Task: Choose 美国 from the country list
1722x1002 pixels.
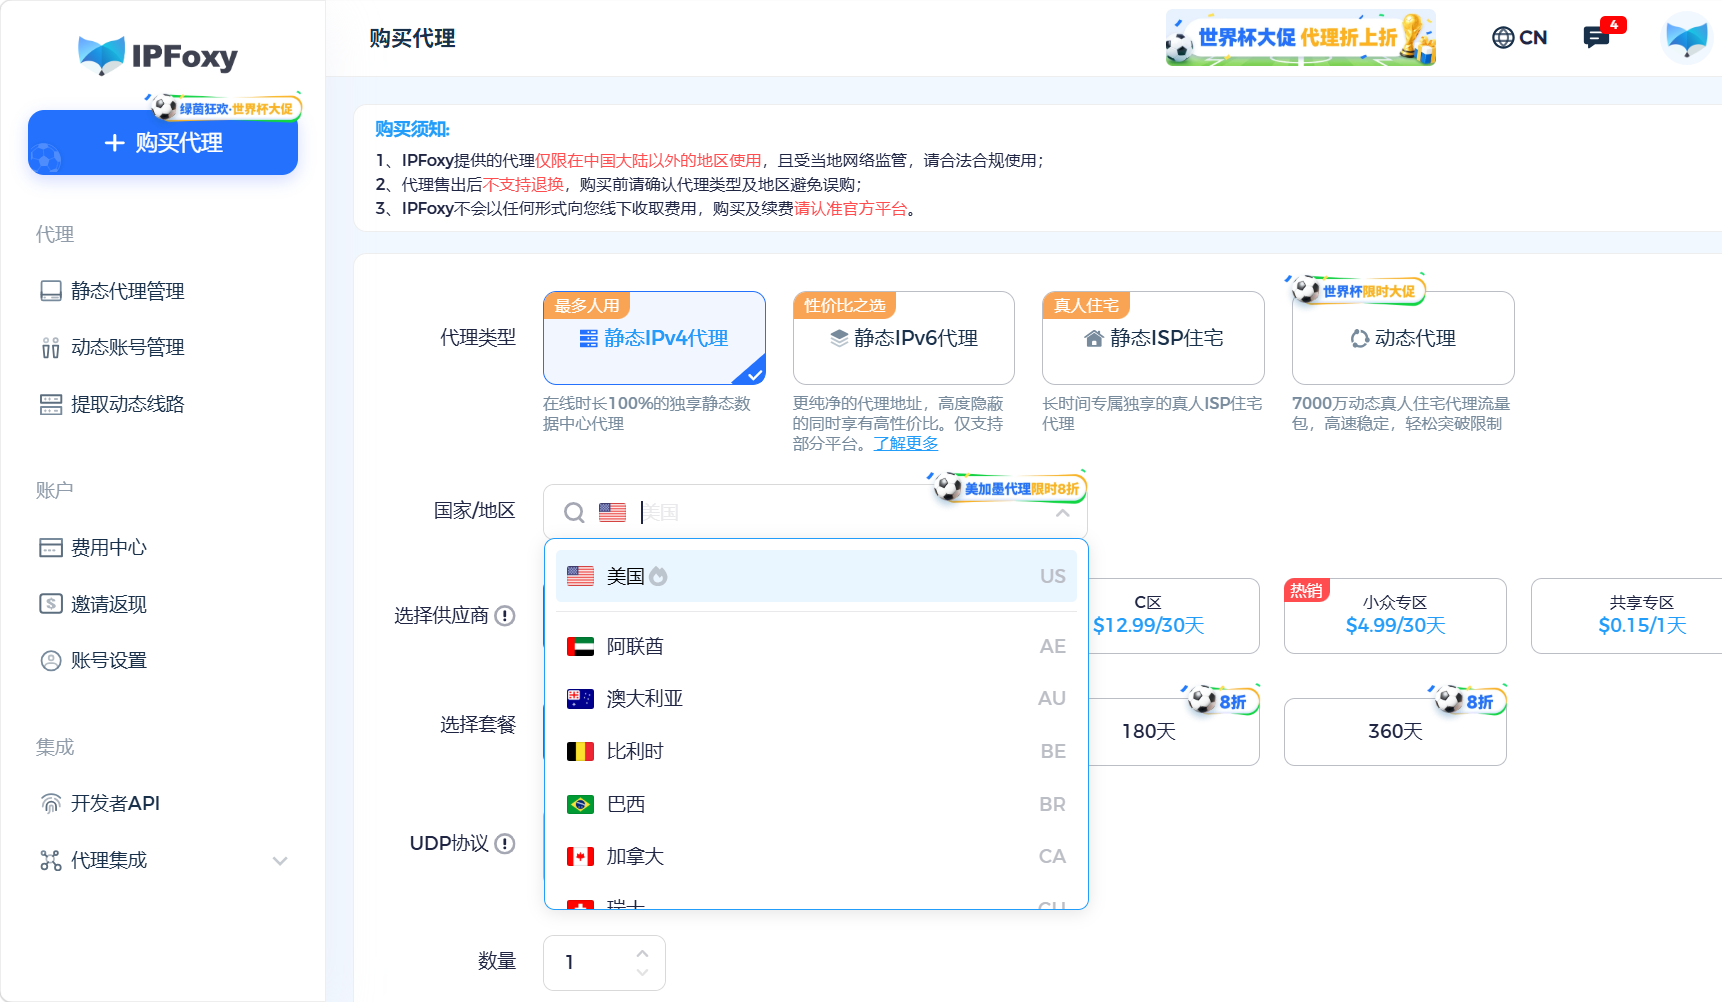Action: click(x=816, y=576)
